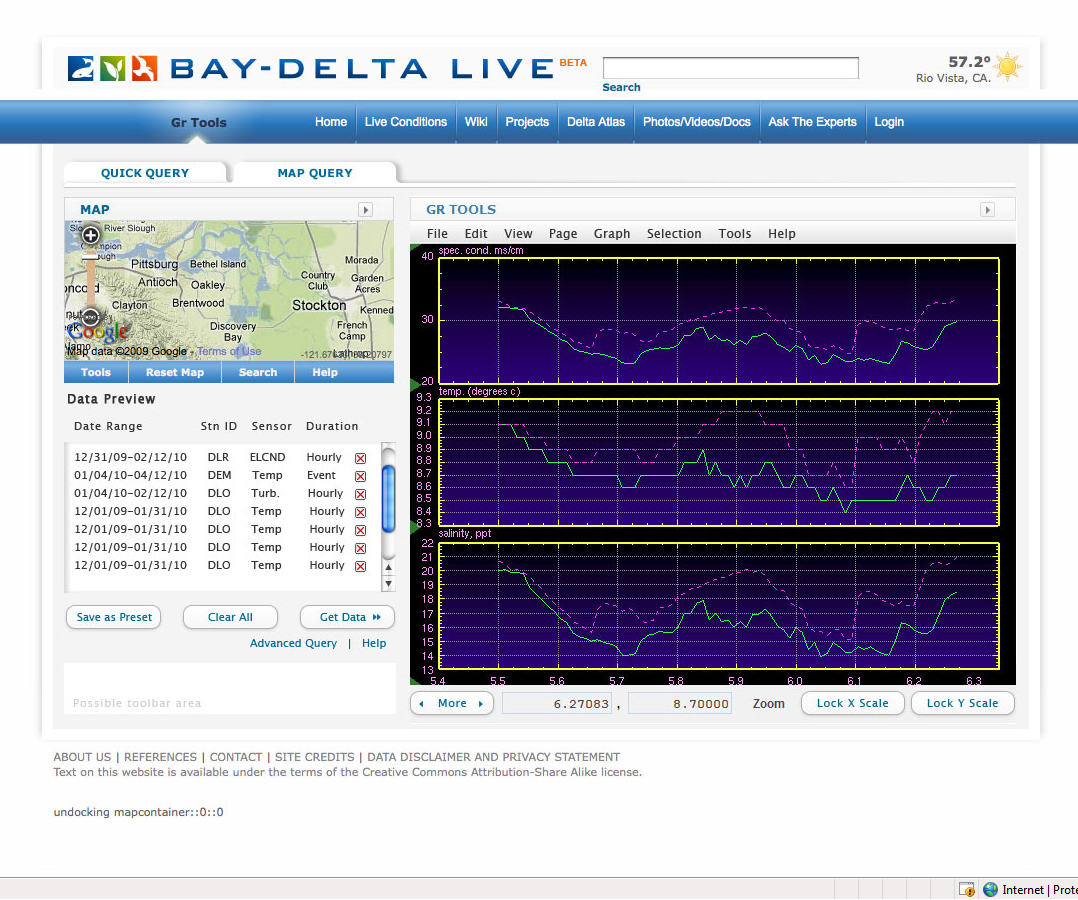Screen dimensions: 1078x900
Task: Open the CONTACT footer link
Action: [x=236, y=757]
